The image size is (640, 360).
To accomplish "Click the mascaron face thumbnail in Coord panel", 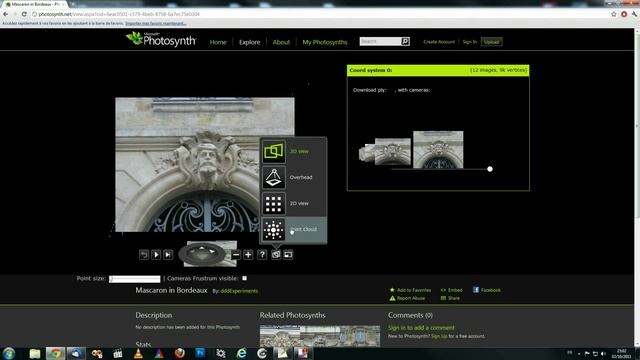I will [393, 152].
